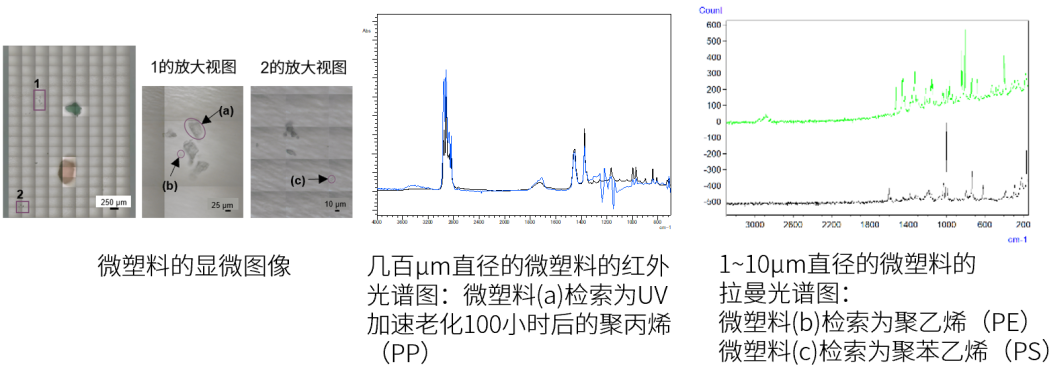1051x384 pixels.
Task: Click particle label "(c)" in enlarged view 2
Action: [299, 180]
